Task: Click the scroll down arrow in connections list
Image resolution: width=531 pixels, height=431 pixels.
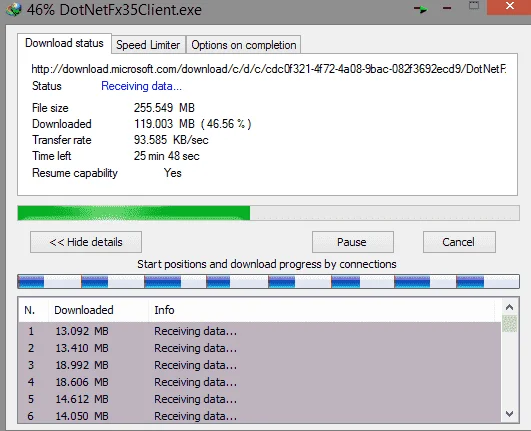Action: tap(509, 414)
